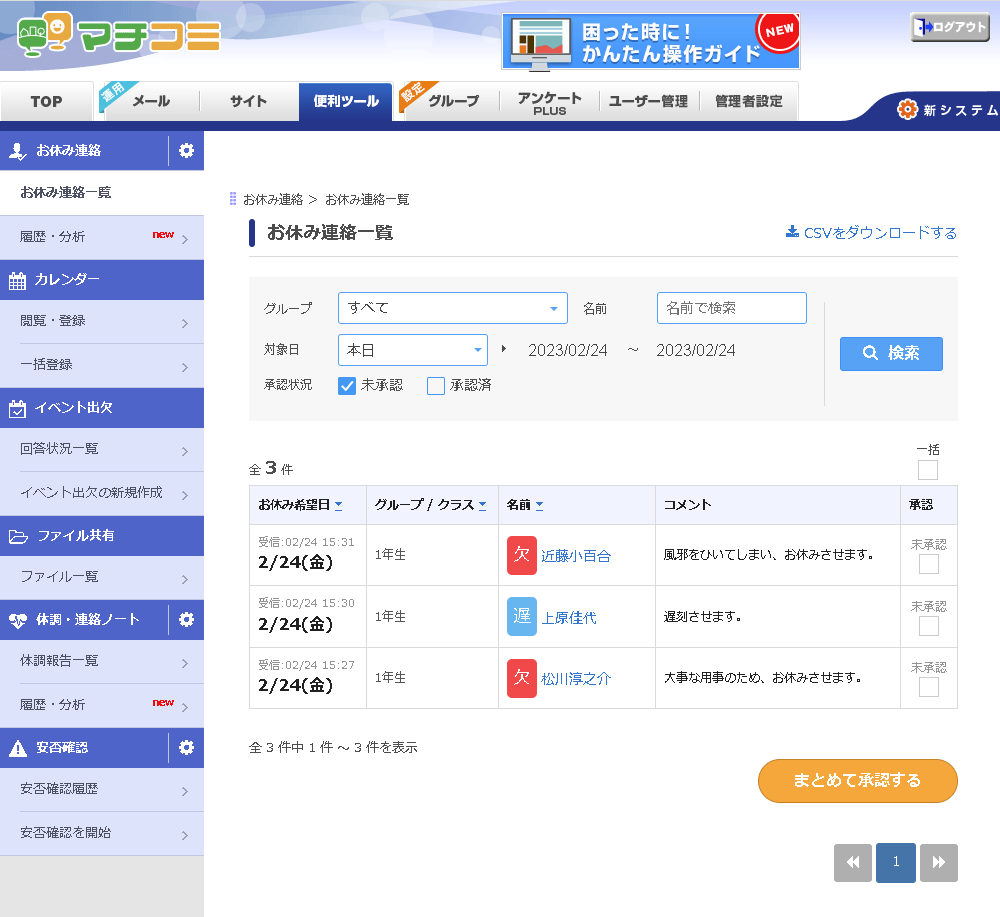Click the 検索 button

coord(891,353)
